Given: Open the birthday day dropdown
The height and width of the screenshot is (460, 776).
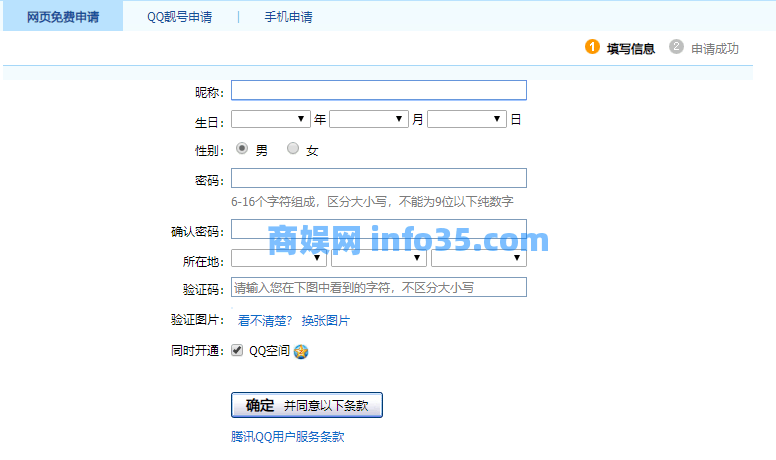Looking at the screenshot, I should [467, 119].
